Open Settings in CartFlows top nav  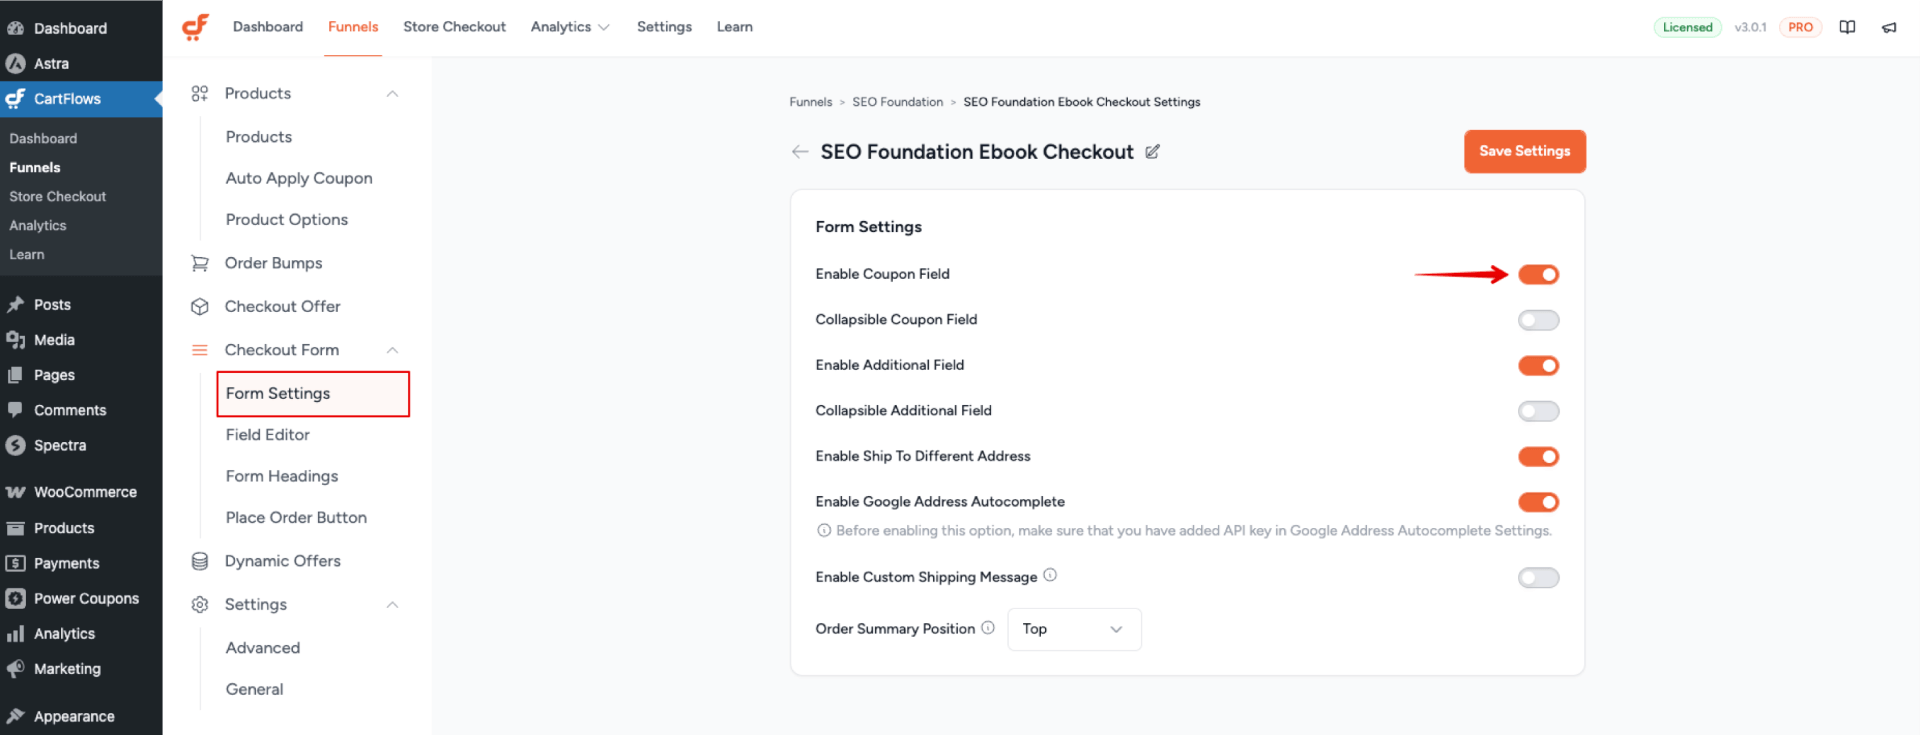pos(664,27)
